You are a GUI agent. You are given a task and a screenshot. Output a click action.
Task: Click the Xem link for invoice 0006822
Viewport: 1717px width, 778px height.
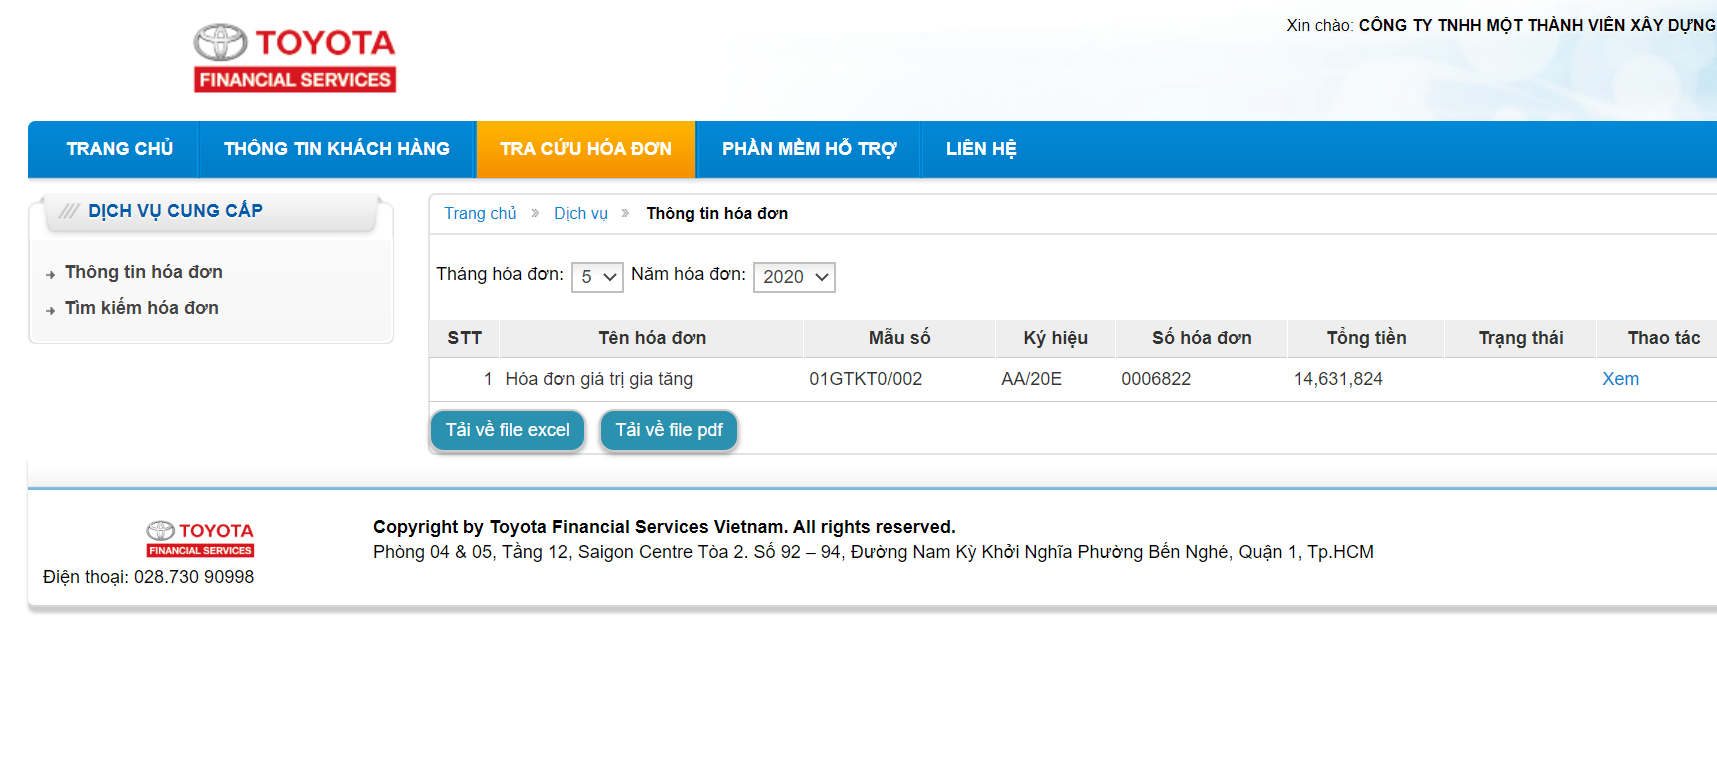point(1620,379)
